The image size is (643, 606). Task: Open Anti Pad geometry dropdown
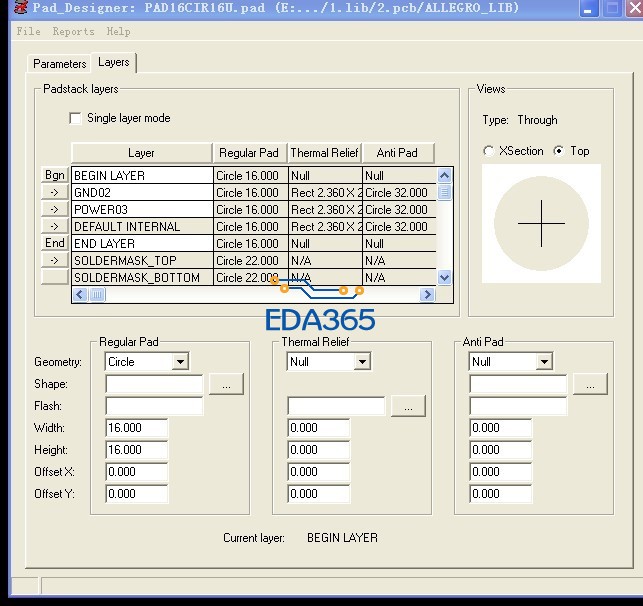[544, 362]
